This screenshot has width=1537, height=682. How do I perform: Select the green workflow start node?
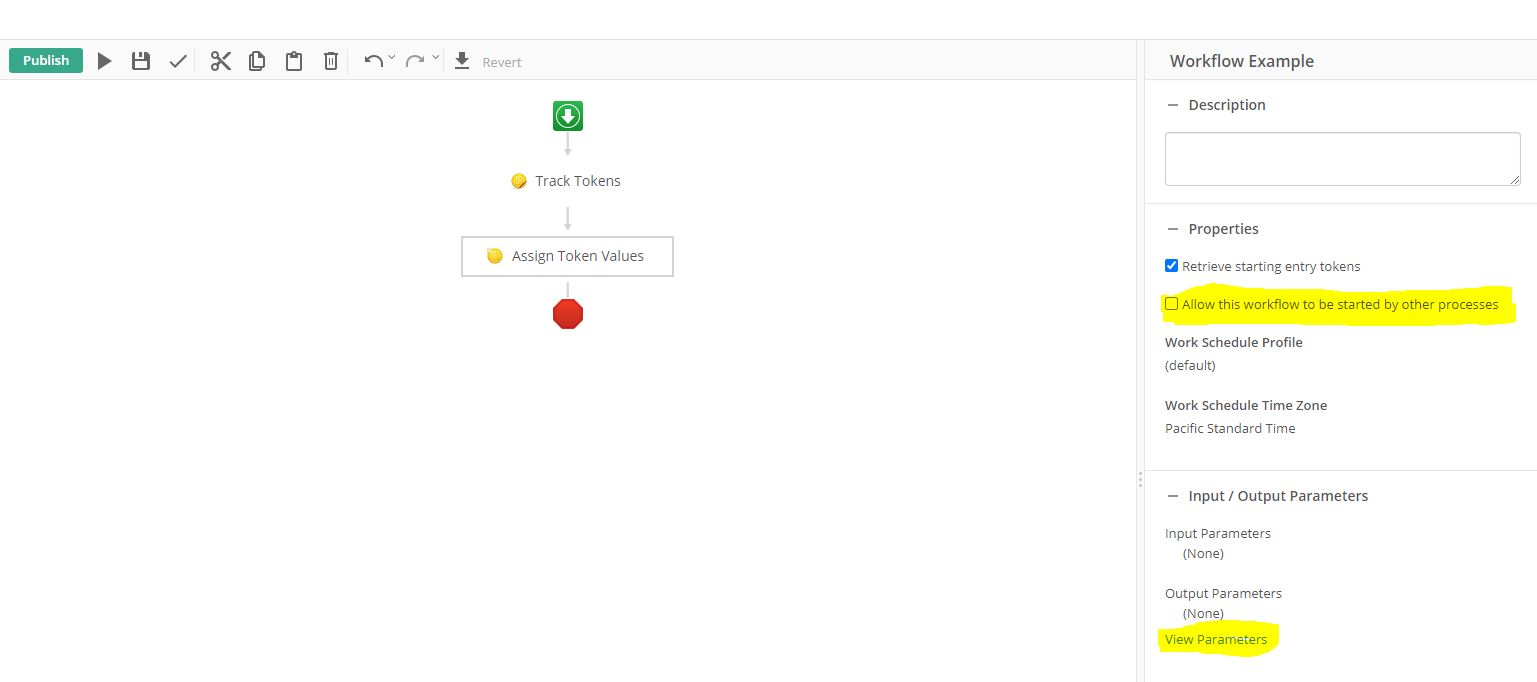point(568,116)
